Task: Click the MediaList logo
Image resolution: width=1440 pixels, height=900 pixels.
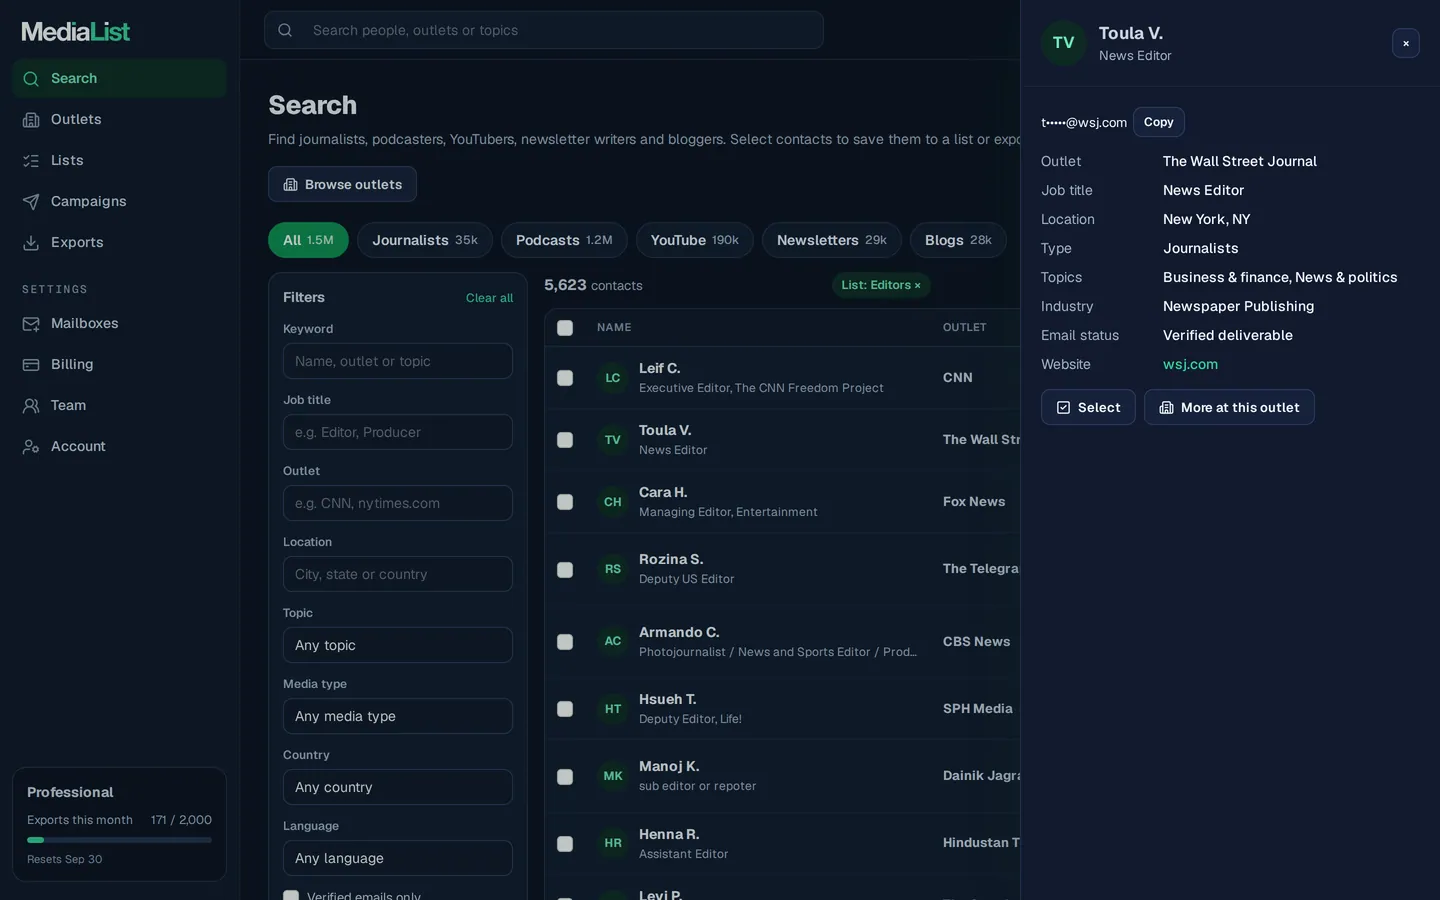Action: pos(76,32)
